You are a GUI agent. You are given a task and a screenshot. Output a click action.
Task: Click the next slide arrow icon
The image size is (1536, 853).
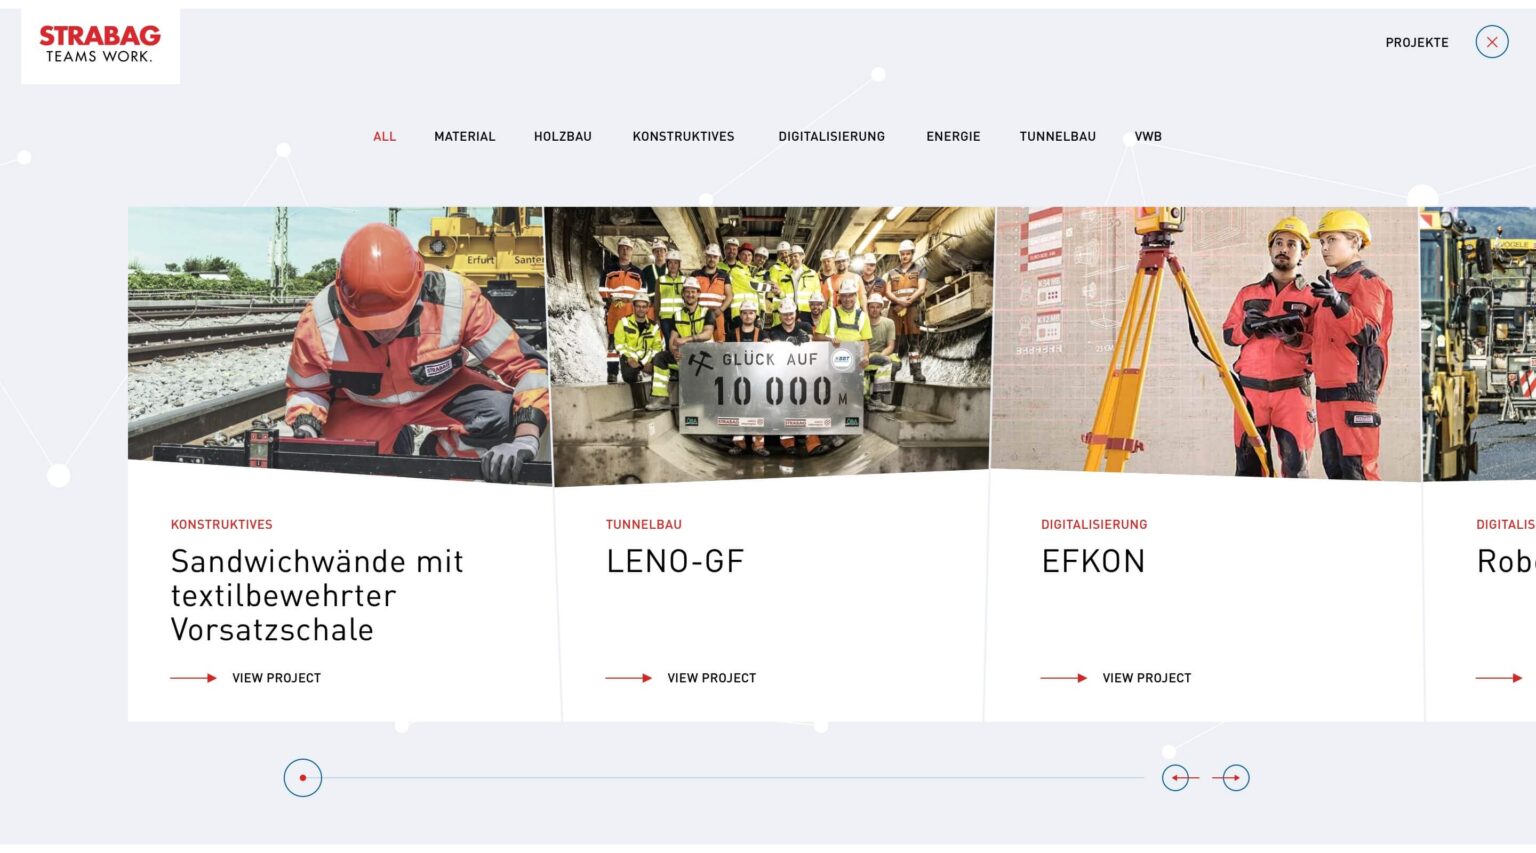pos(1236,778)
